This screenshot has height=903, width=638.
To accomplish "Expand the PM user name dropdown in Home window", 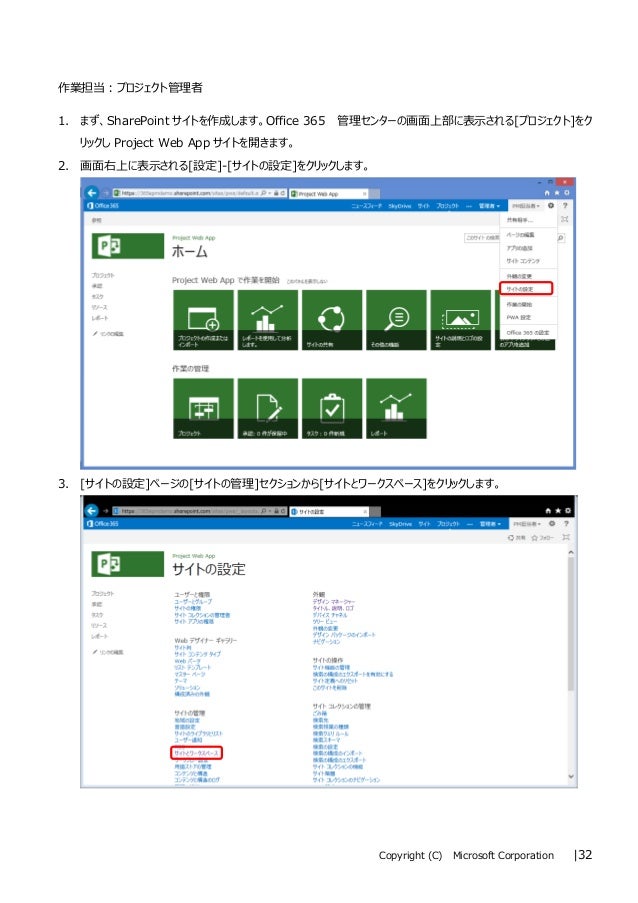I will click(x=526, y=206).
